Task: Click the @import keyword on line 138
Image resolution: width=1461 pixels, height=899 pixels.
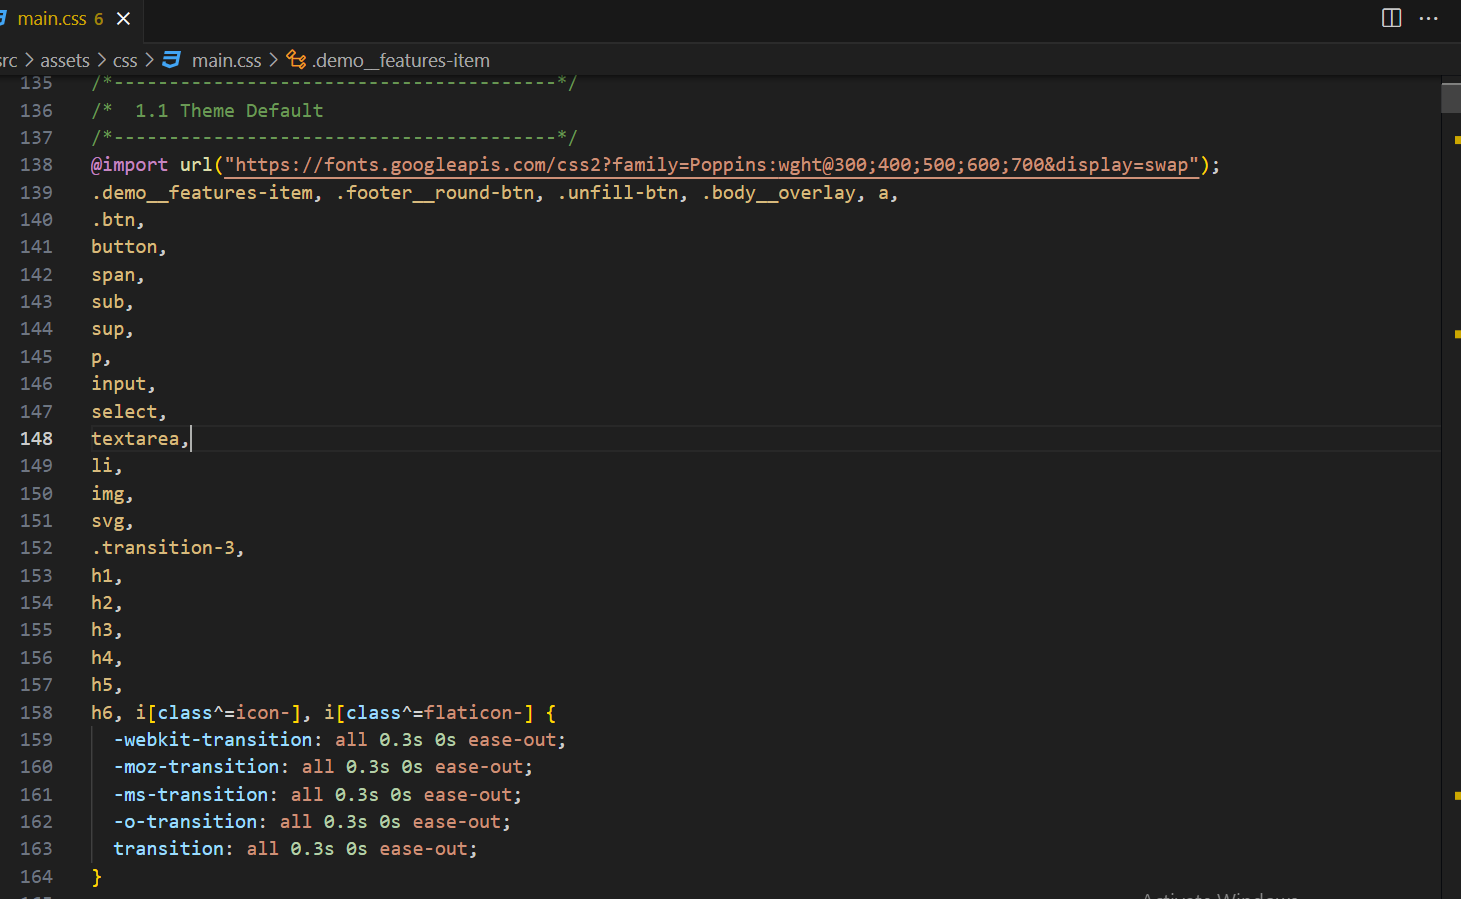Action: tap(130, 165)
